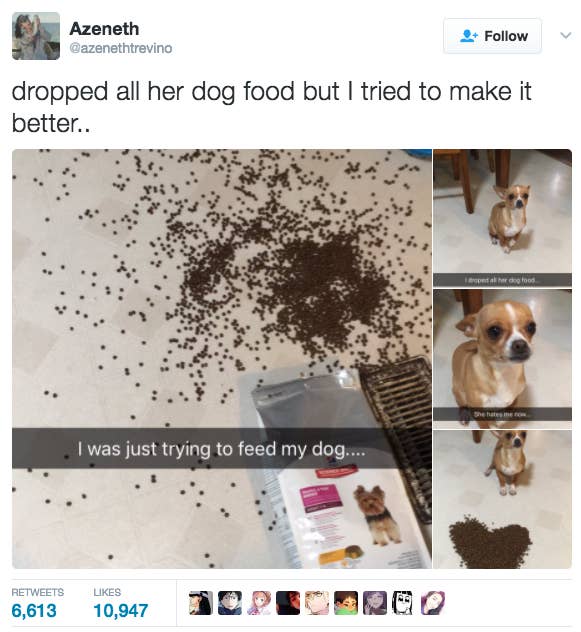The width and height of the screenshot is (581, 632).
Task: Open Azeneth's profile avatar
Action: click(x=36, y=36)
